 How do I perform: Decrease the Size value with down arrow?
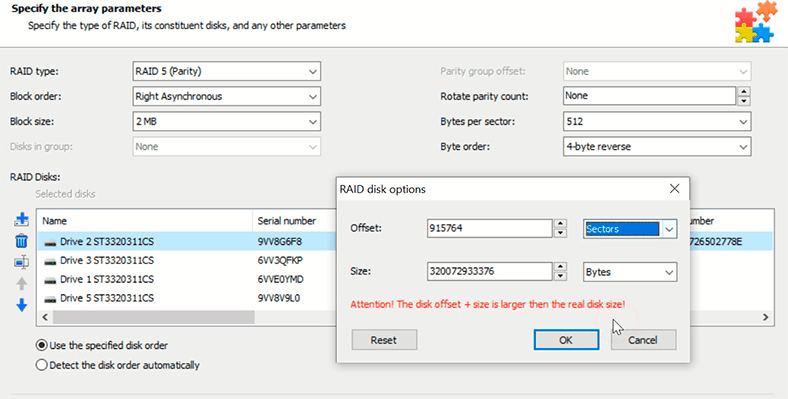click(560, 276)
